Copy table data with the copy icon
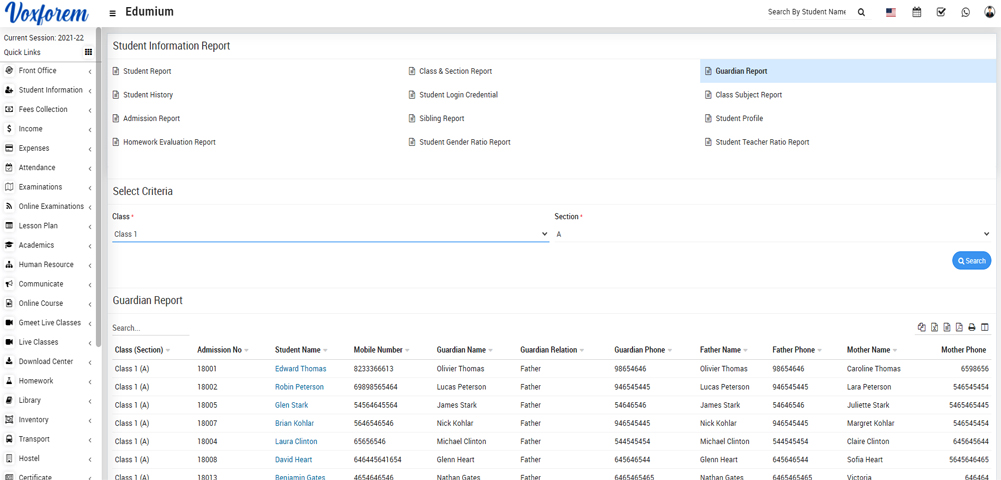Screen dimensions: 1001x480 tap(921, 327)
